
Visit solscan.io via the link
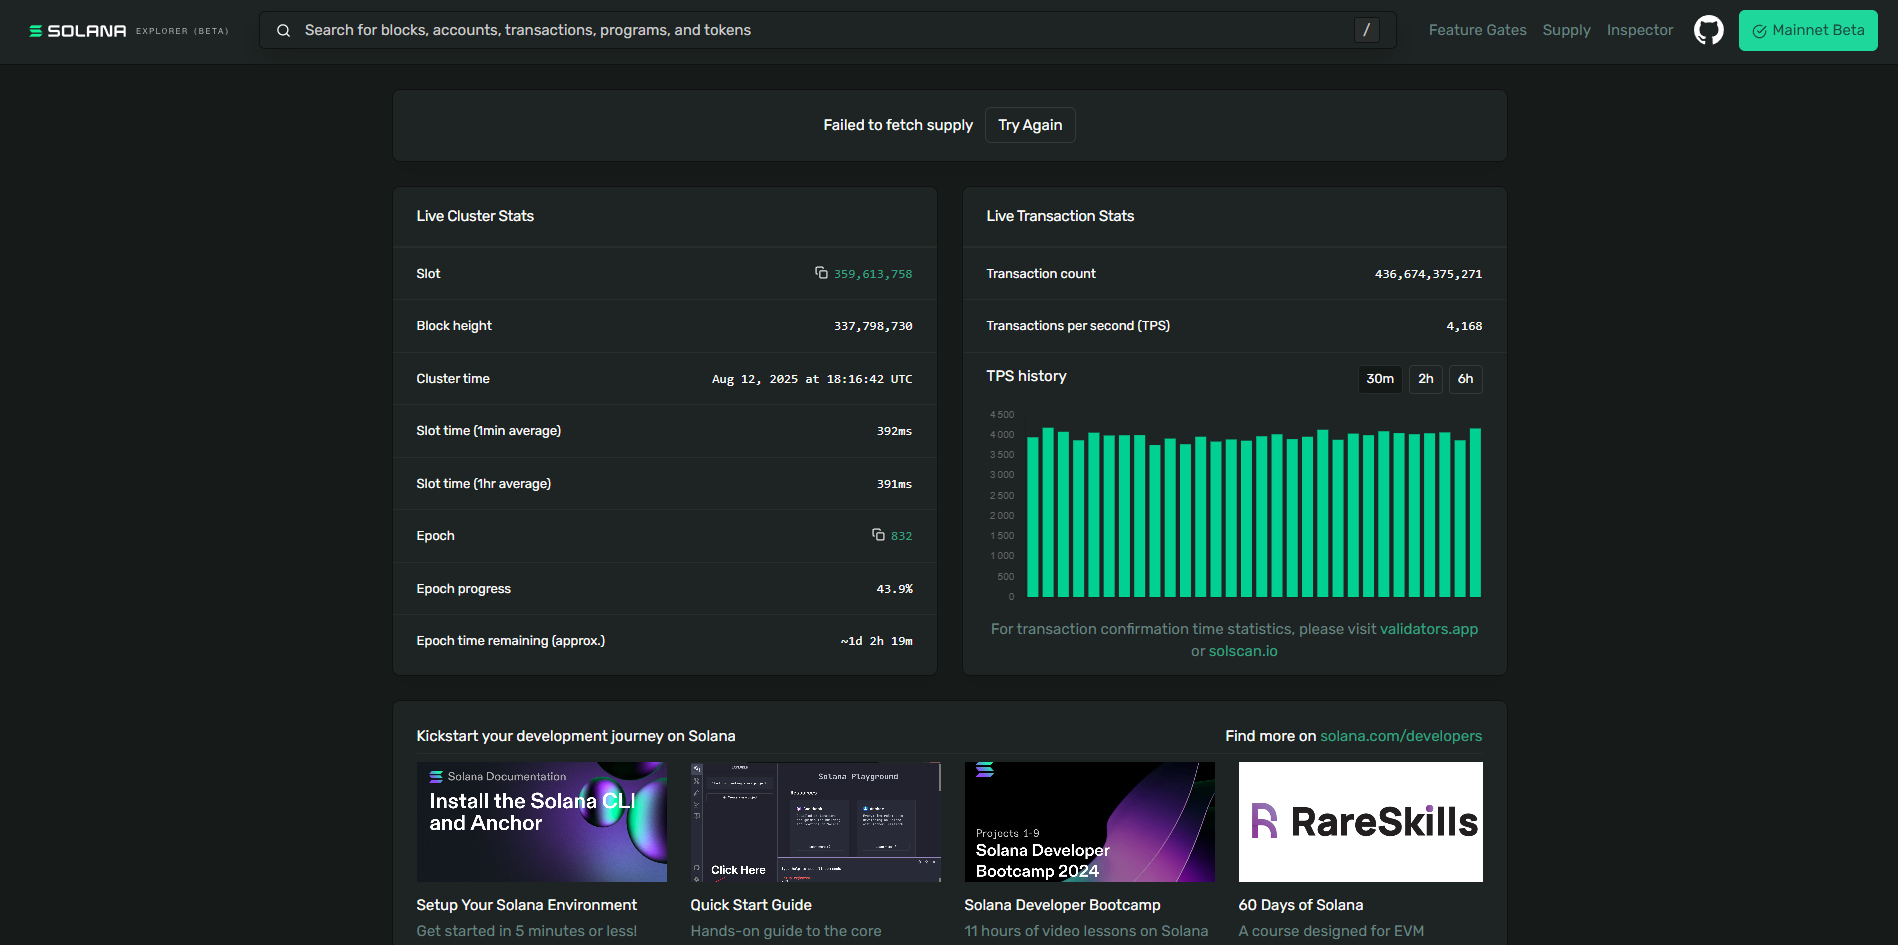tap(1241, 651)
